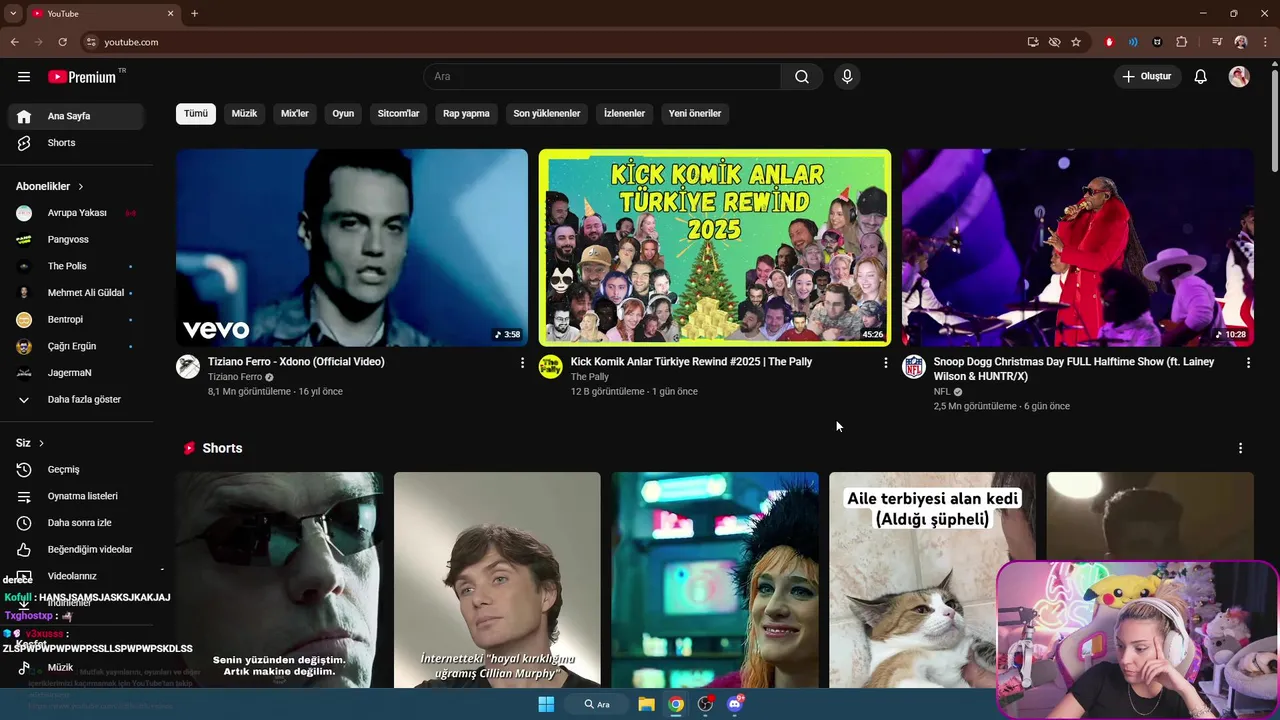Play Tiziano Ferro Xdono video thumbnail
The width and height of the screenshot is (1280, 720).
click(352, 248)
